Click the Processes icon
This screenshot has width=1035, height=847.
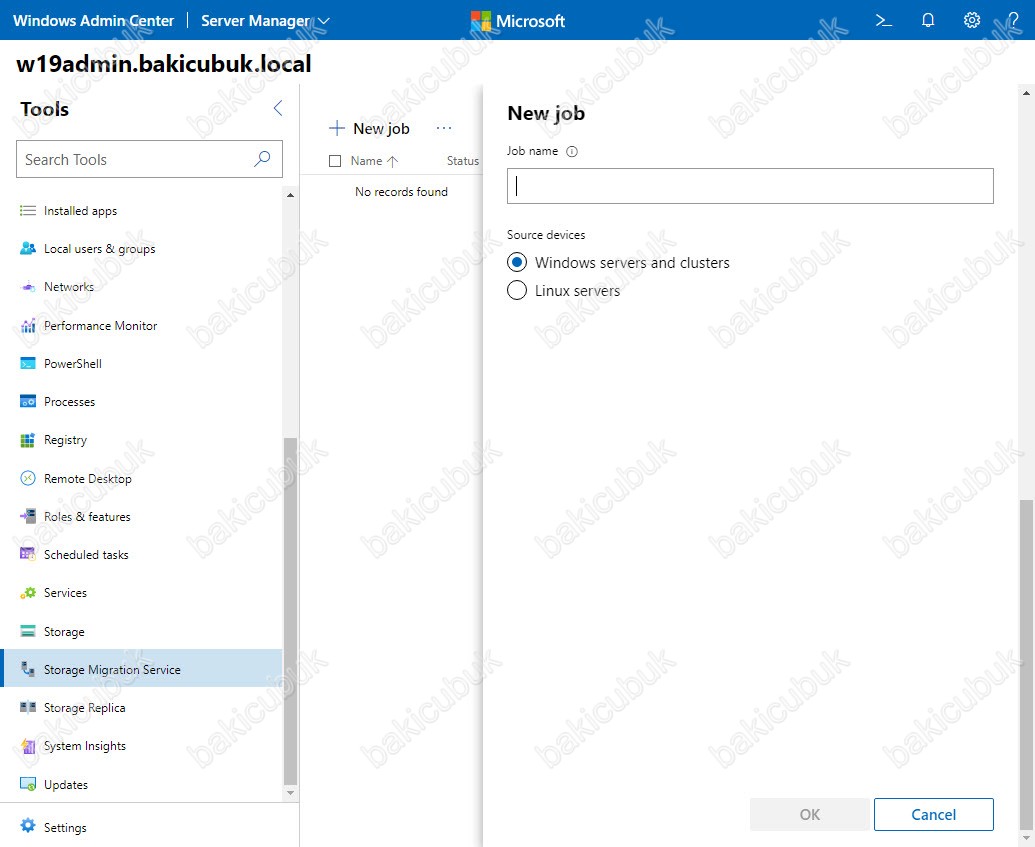[28, 401]
